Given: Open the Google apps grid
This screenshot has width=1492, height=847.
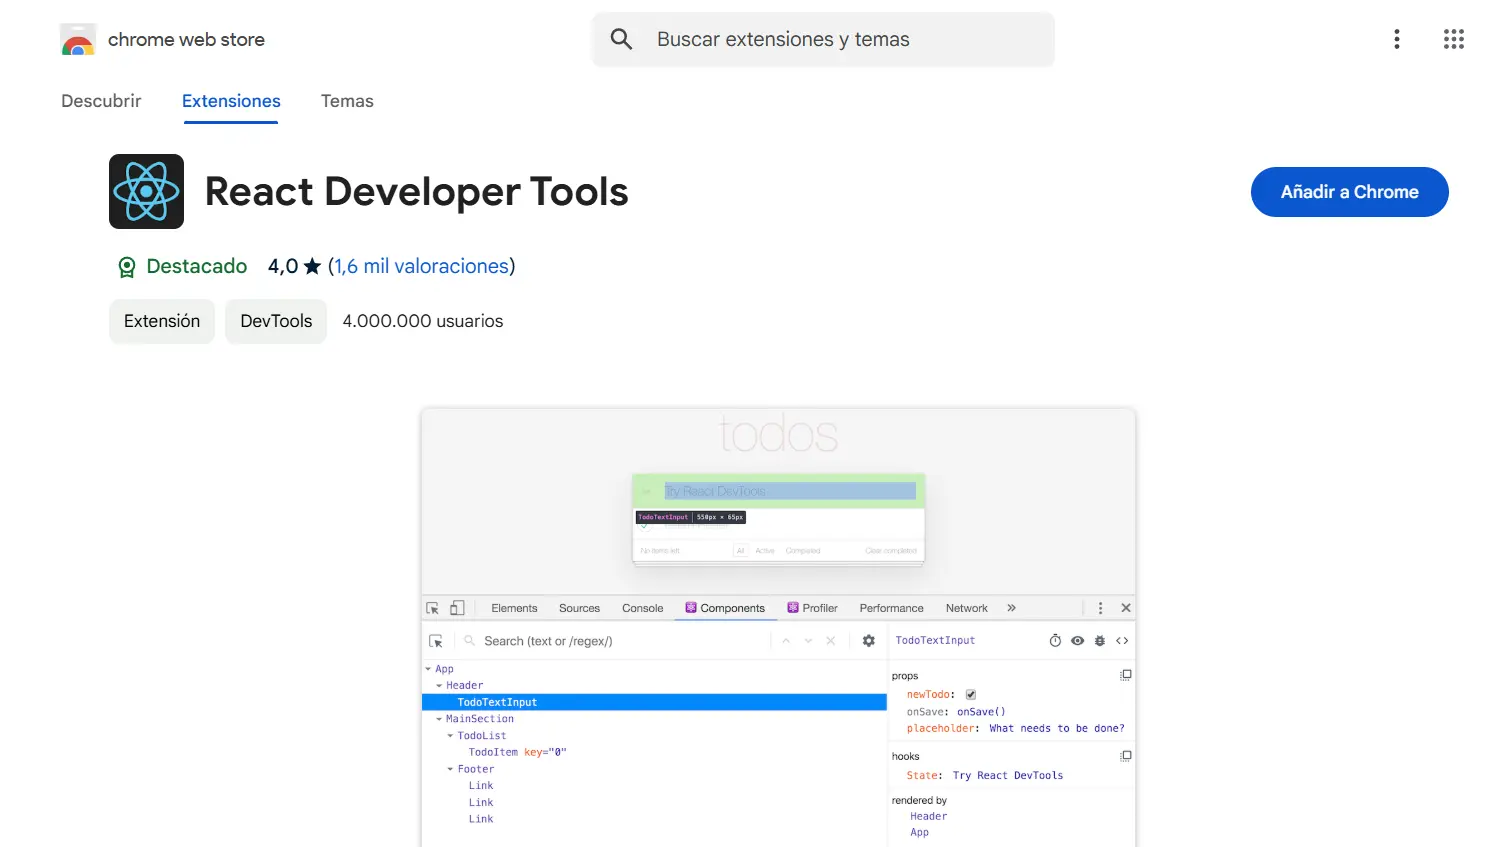Looking at the screenshot, I should click(x=1453, y=39).
